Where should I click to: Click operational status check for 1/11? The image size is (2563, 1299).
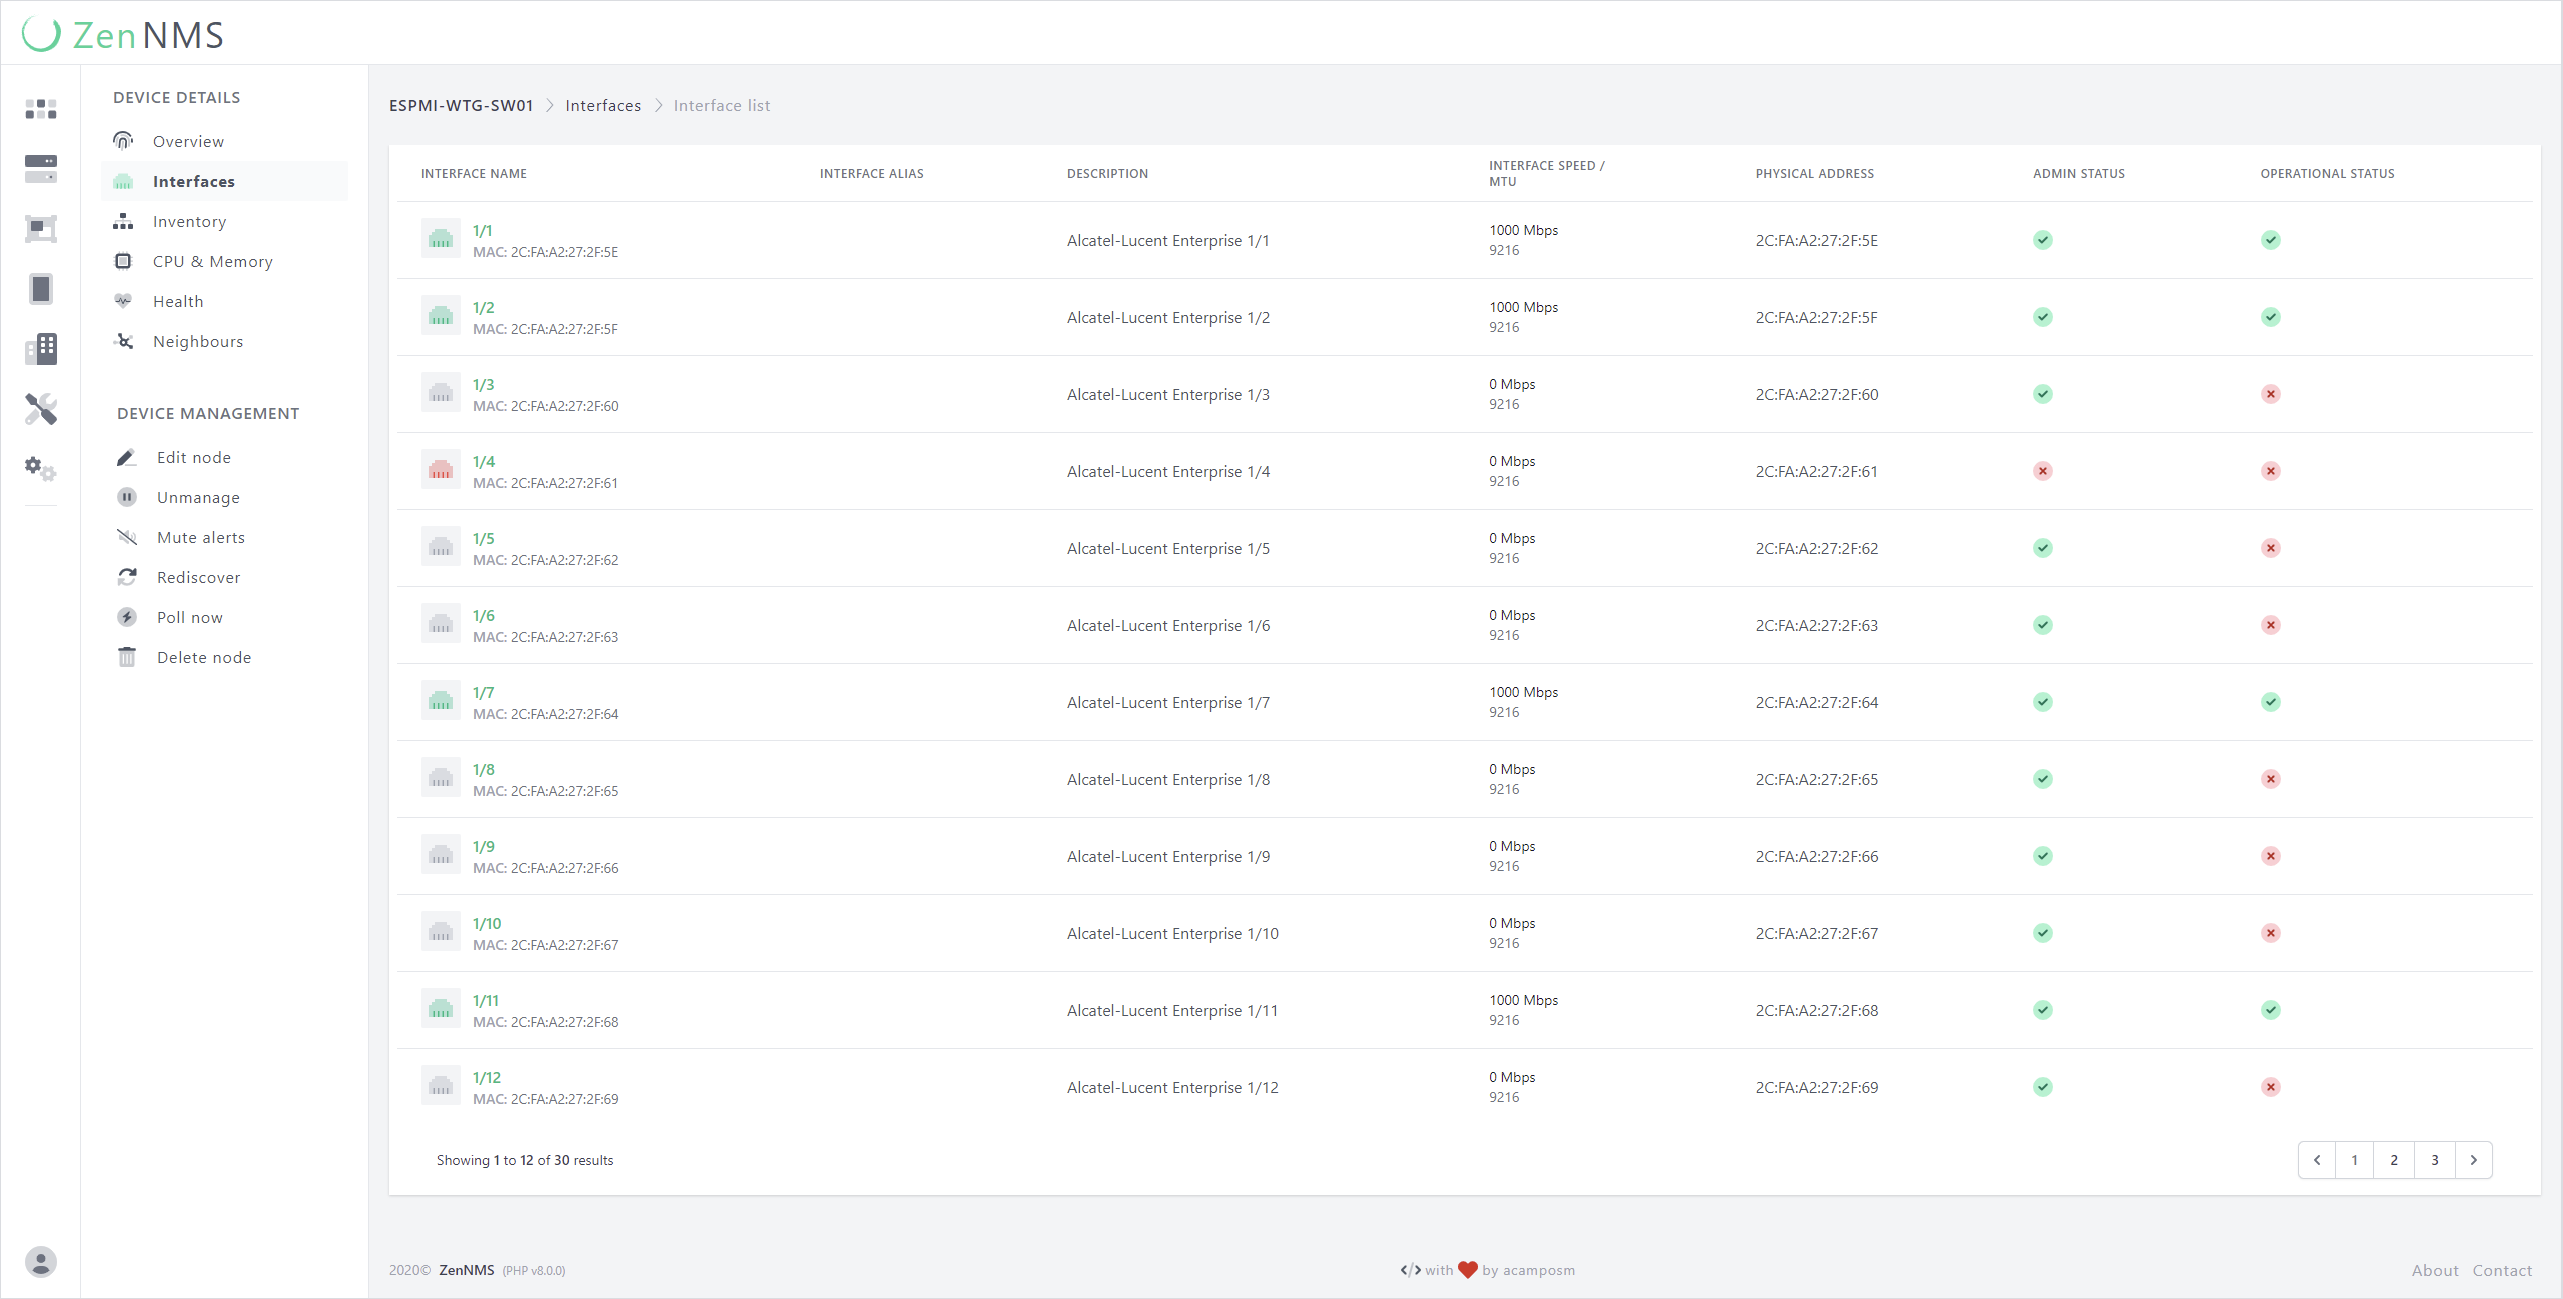pos(2271,1010)
